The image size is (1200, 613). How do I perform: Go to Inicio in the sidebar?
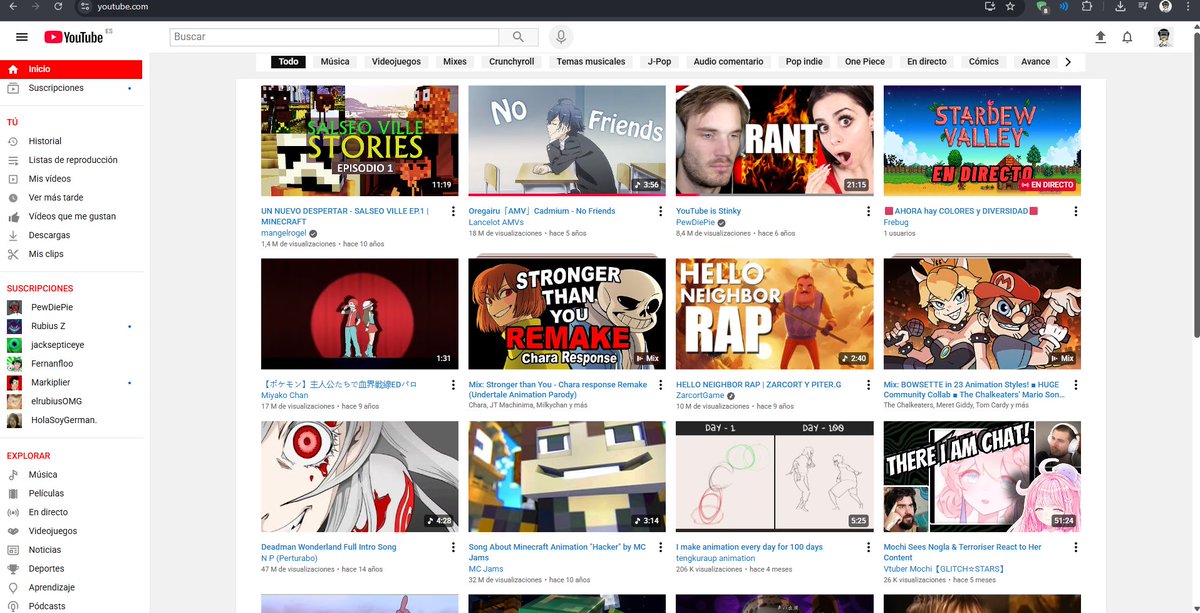pos(71,70)
